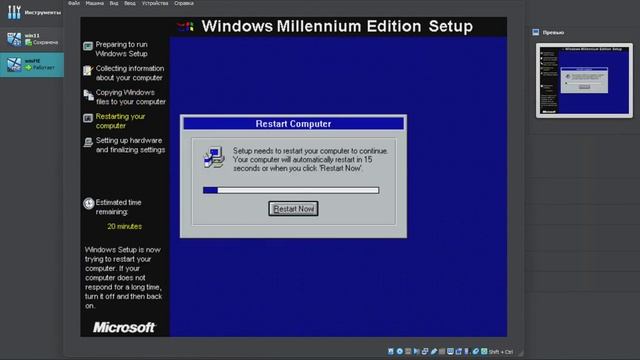Click the Restarting your computer step text
Viewport: 640px width, 360px height.
click(x=120, y=121)
